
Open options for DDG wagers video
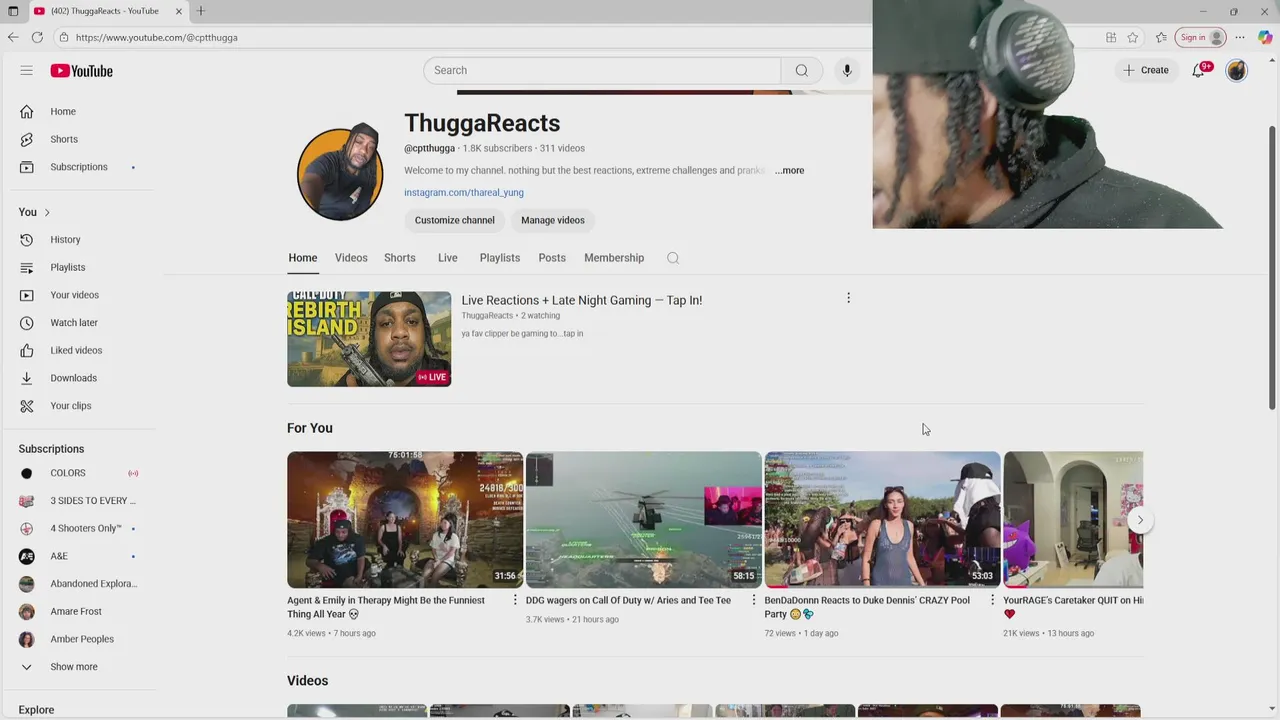[754, 600]
